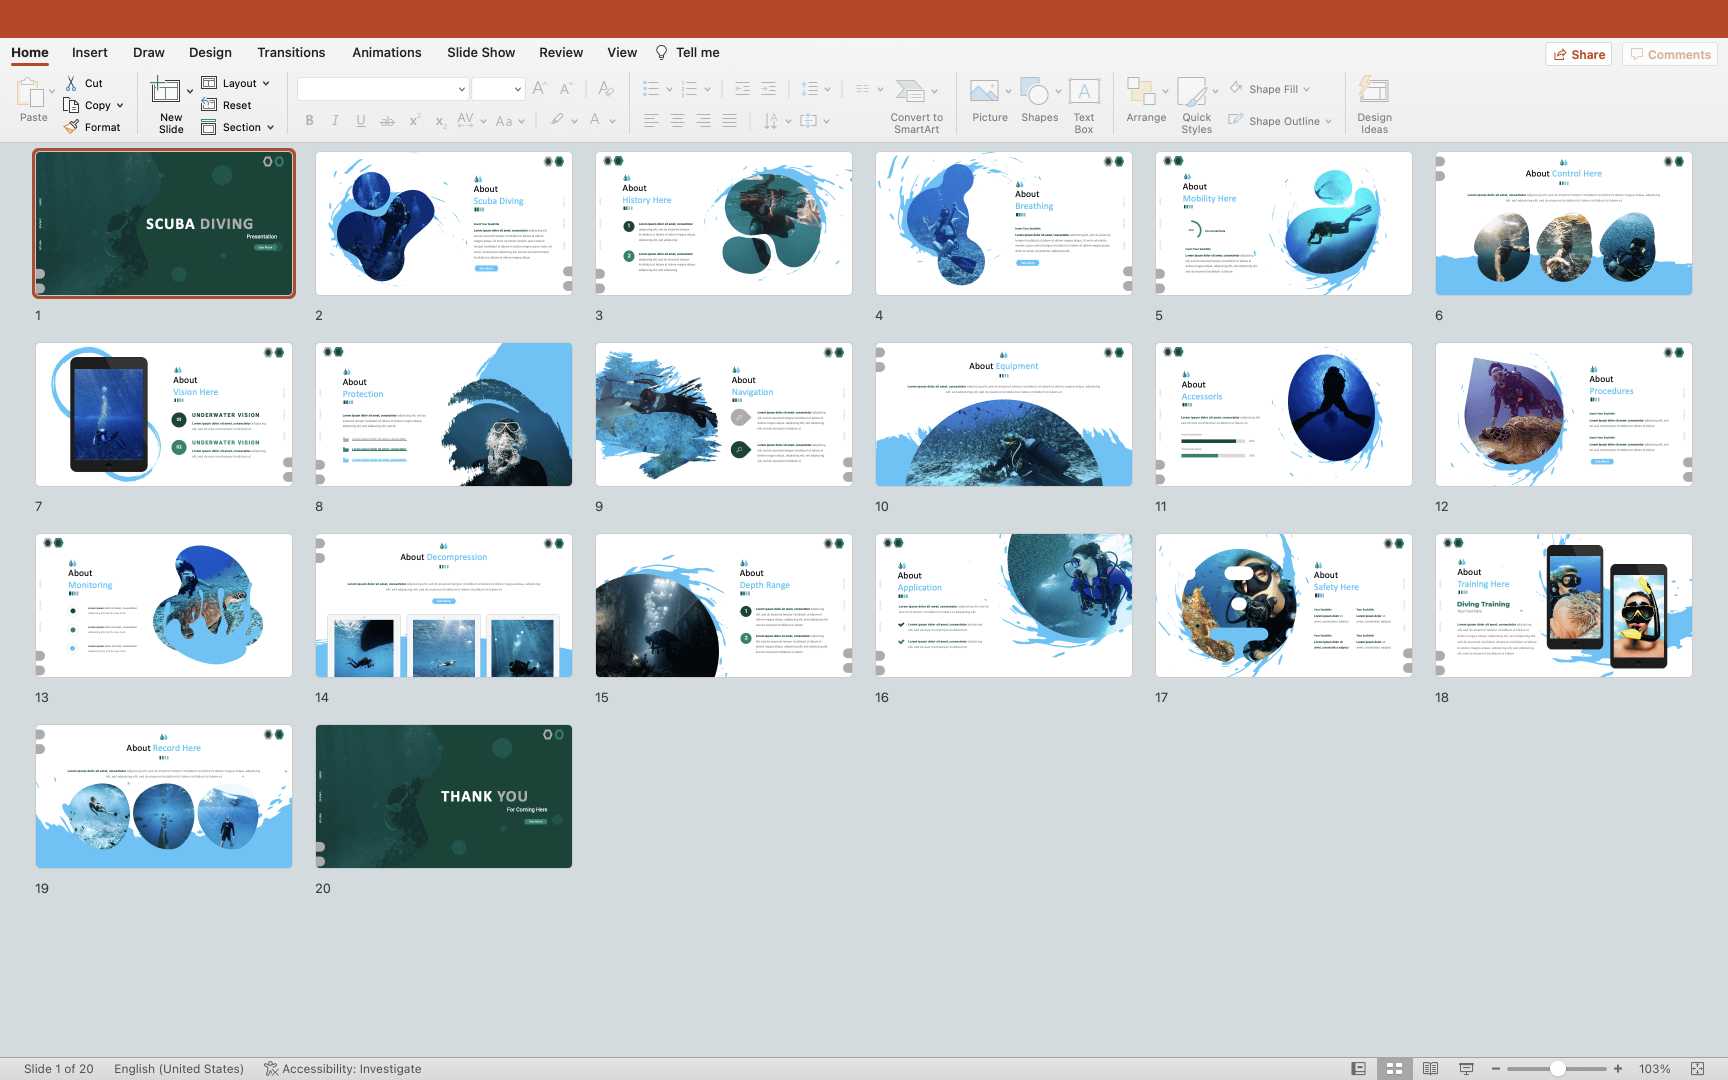This screenshot has width=1728, height=1080.
Task: Expand the Layout dropdown
Action: [237, 83]
